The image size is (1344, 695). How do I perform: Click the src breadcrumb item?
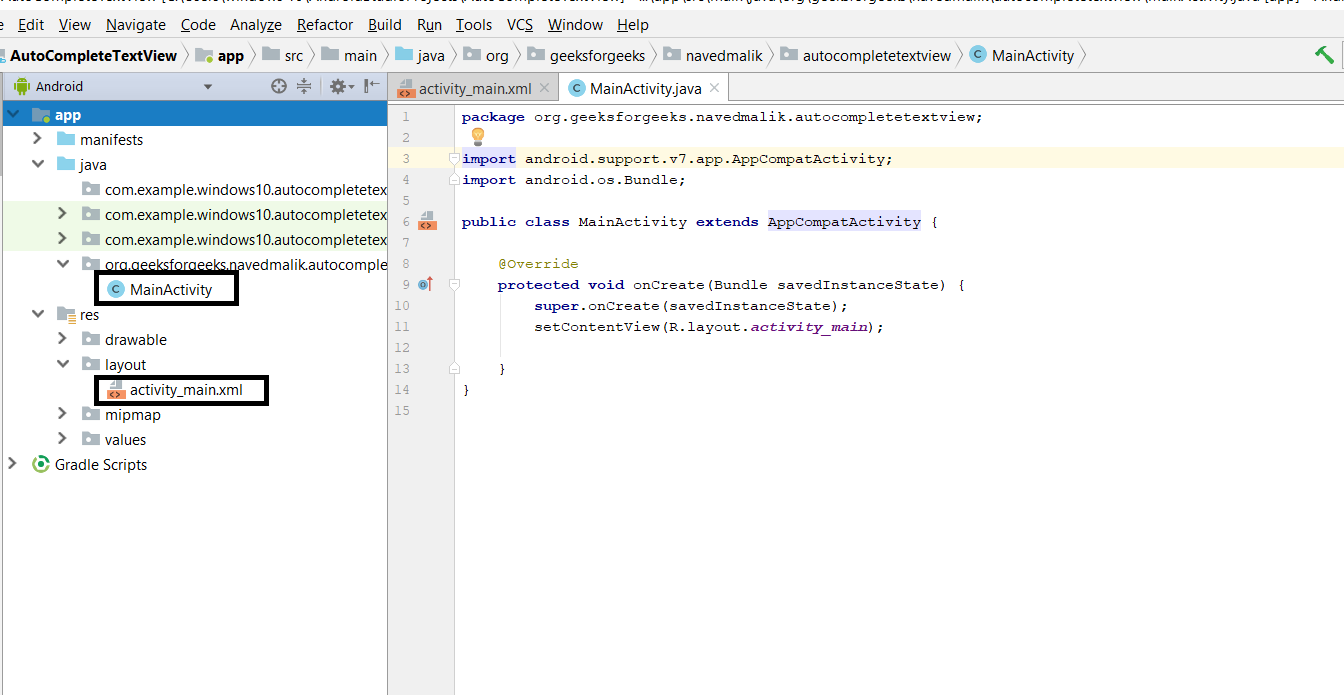point(282,55)
